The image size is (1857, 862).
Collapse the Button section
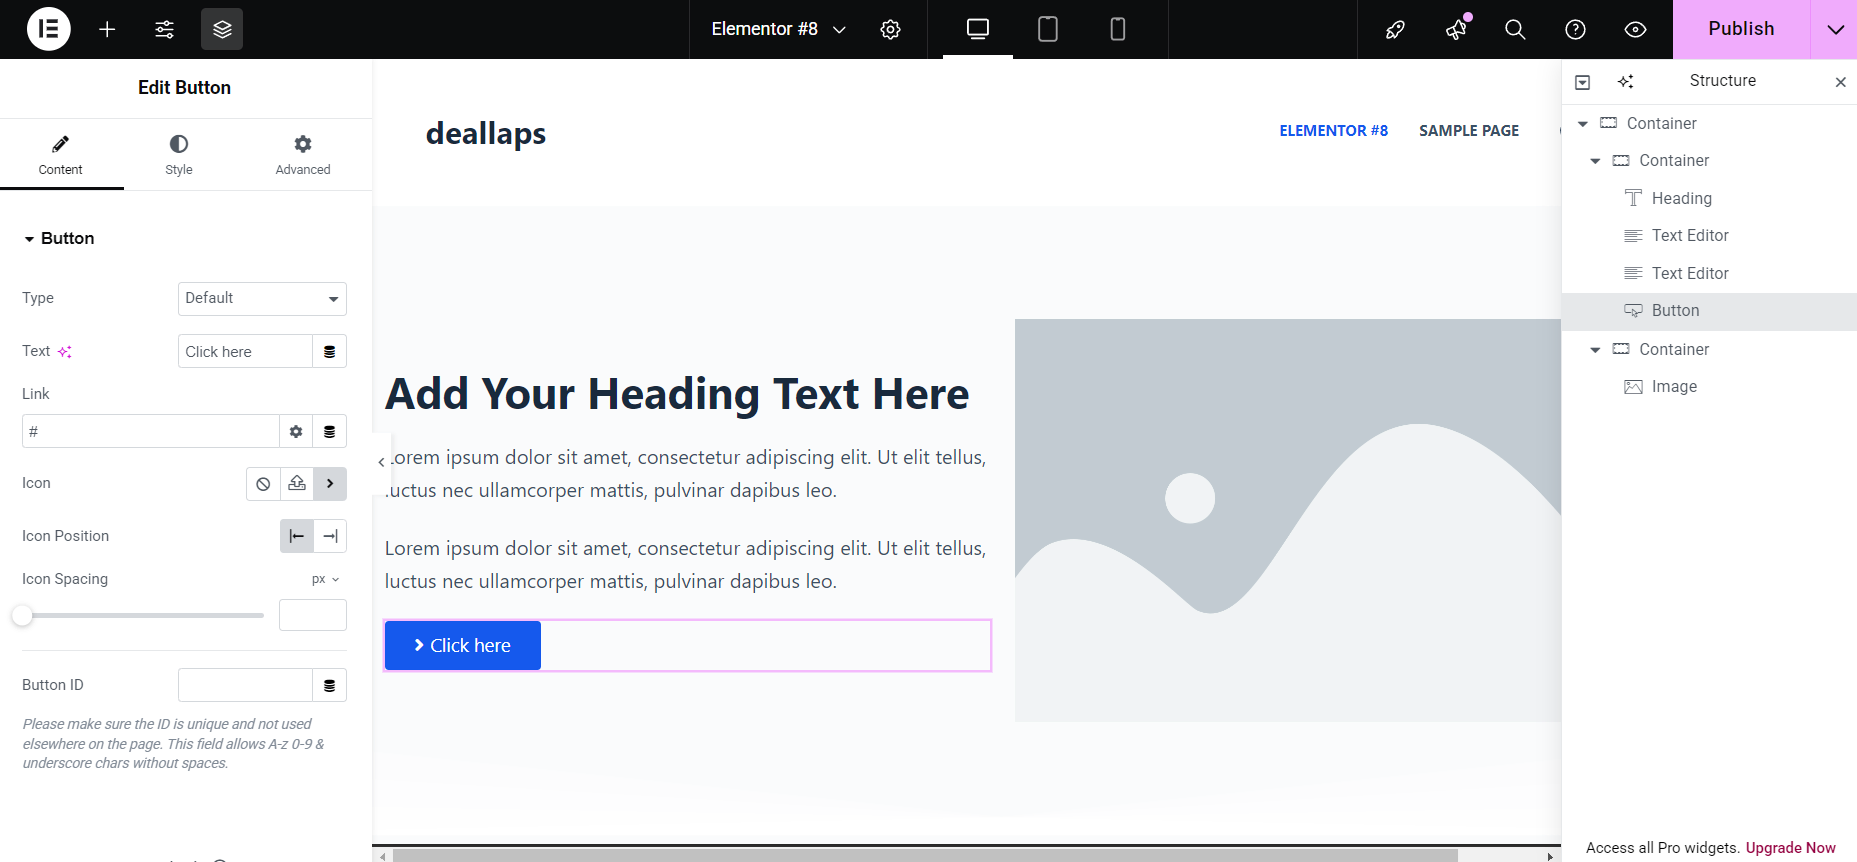point(58,238)
